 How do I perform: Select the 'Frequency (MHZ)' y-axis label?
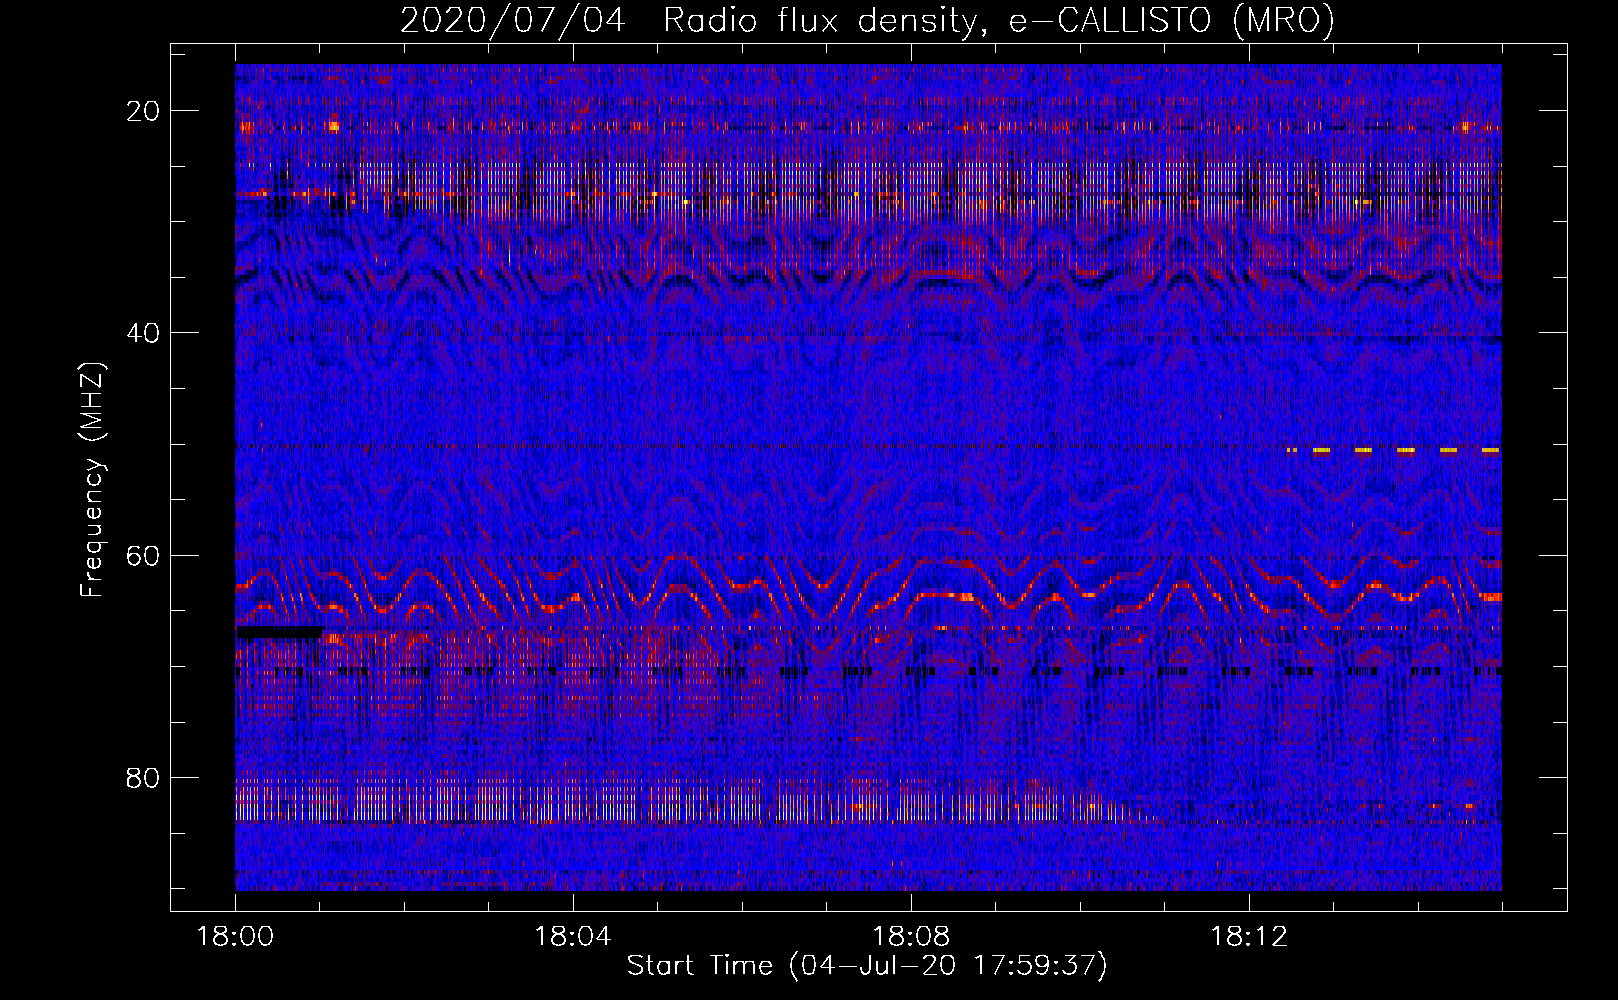pos(92,480)
